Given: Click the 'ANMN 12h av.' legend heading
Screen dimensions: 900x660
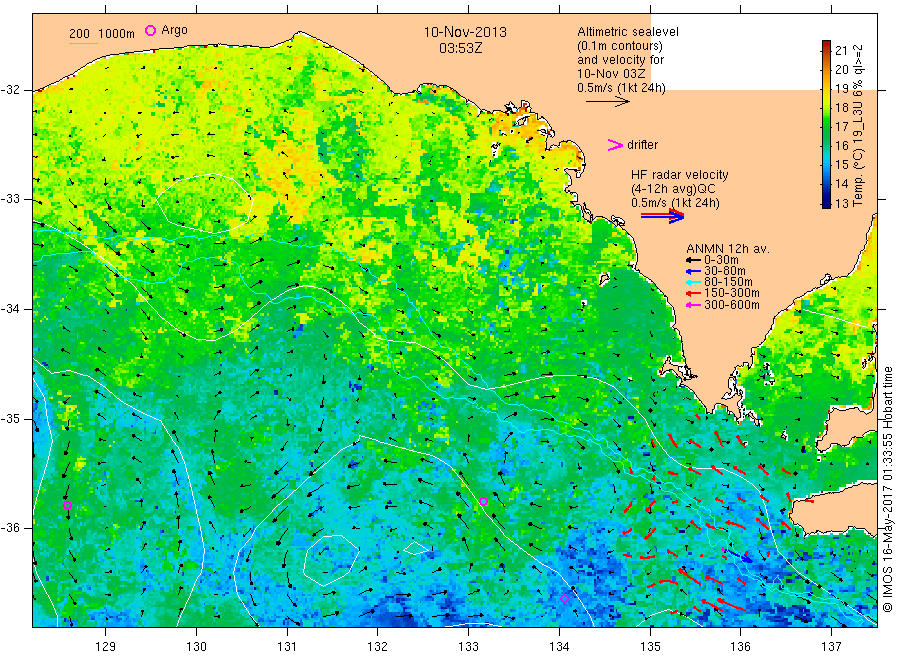Looking at the screenshot, I should 728,249.
